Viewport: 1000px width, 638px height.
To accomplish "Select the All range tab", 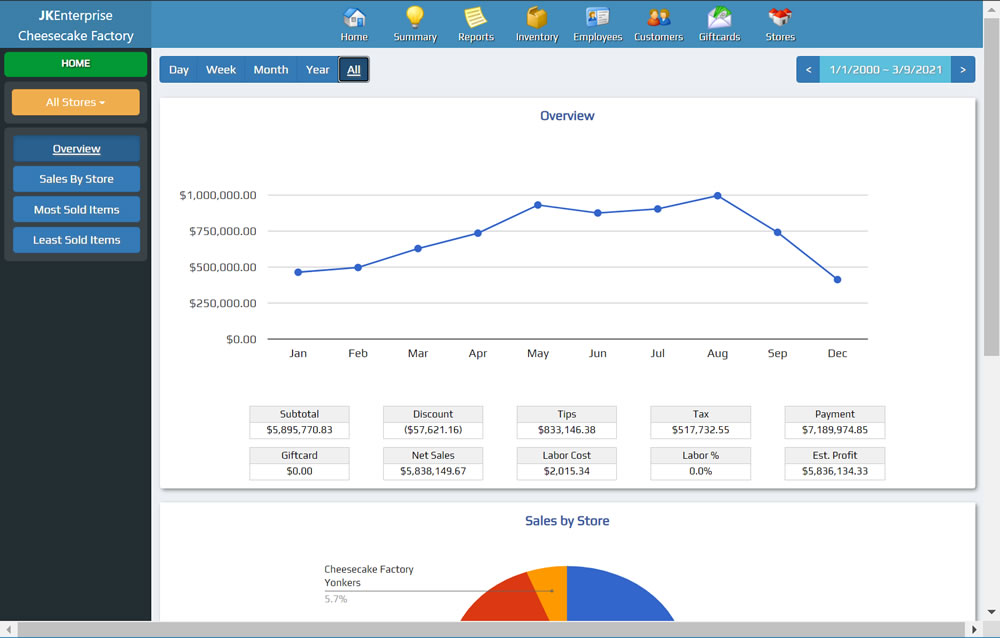I will (353, 70).
